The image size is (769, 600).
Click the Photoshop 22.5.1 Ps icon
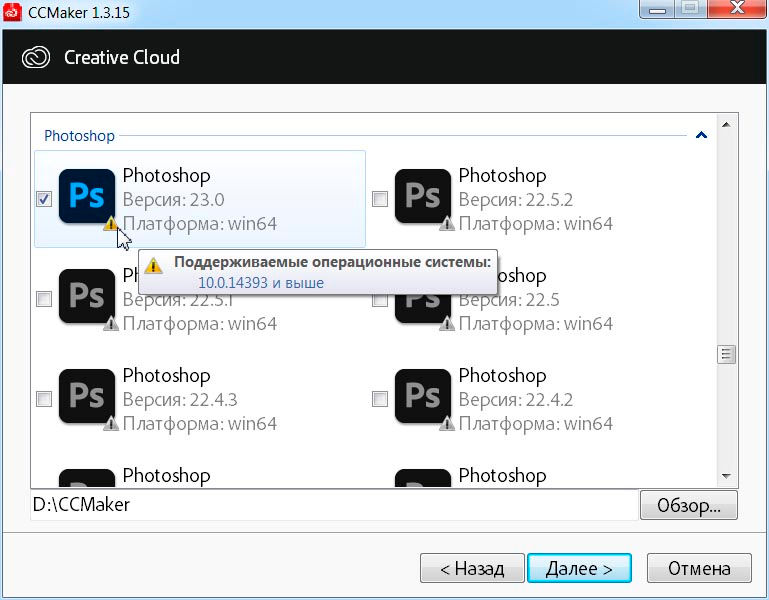87,296
